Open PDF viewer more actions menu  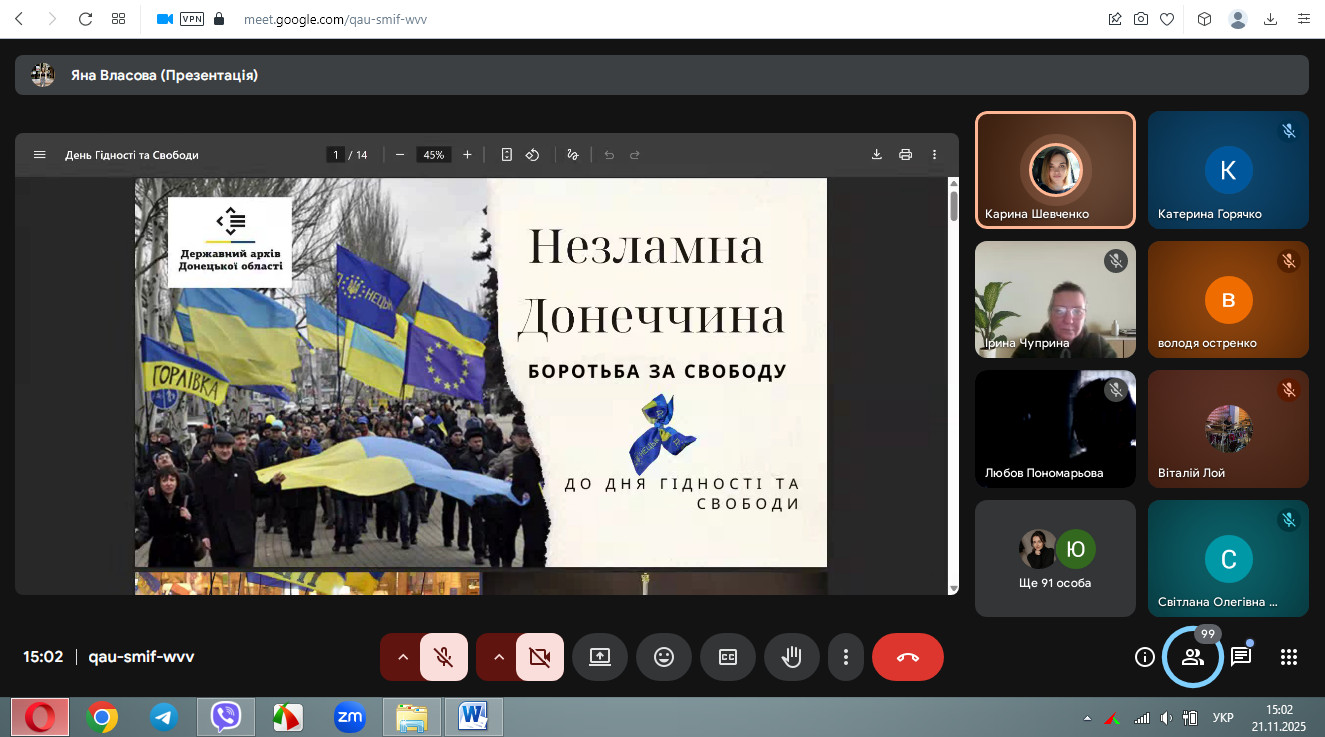[x=935, y=155]
